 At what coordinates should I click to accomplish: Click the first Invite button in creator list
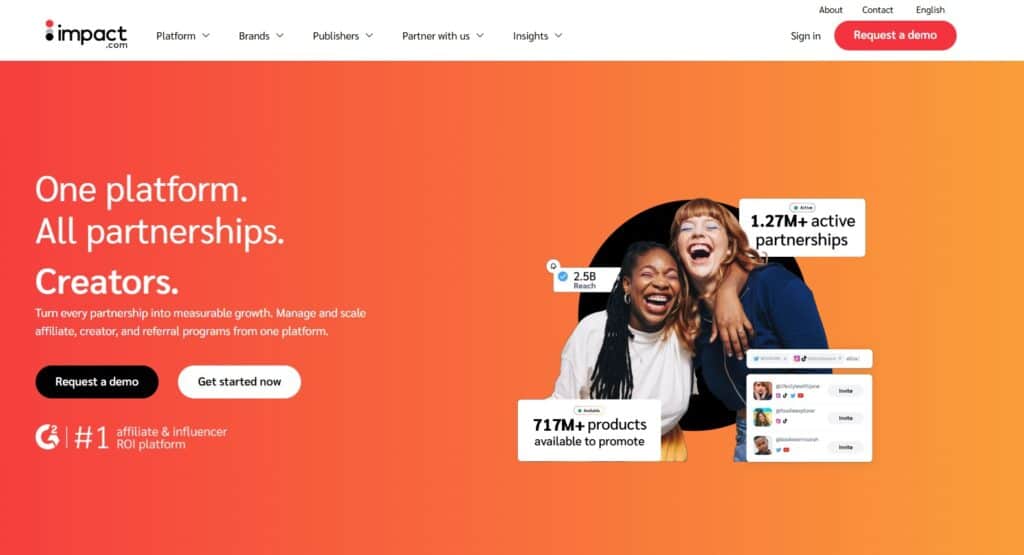(x=846, y=390)
